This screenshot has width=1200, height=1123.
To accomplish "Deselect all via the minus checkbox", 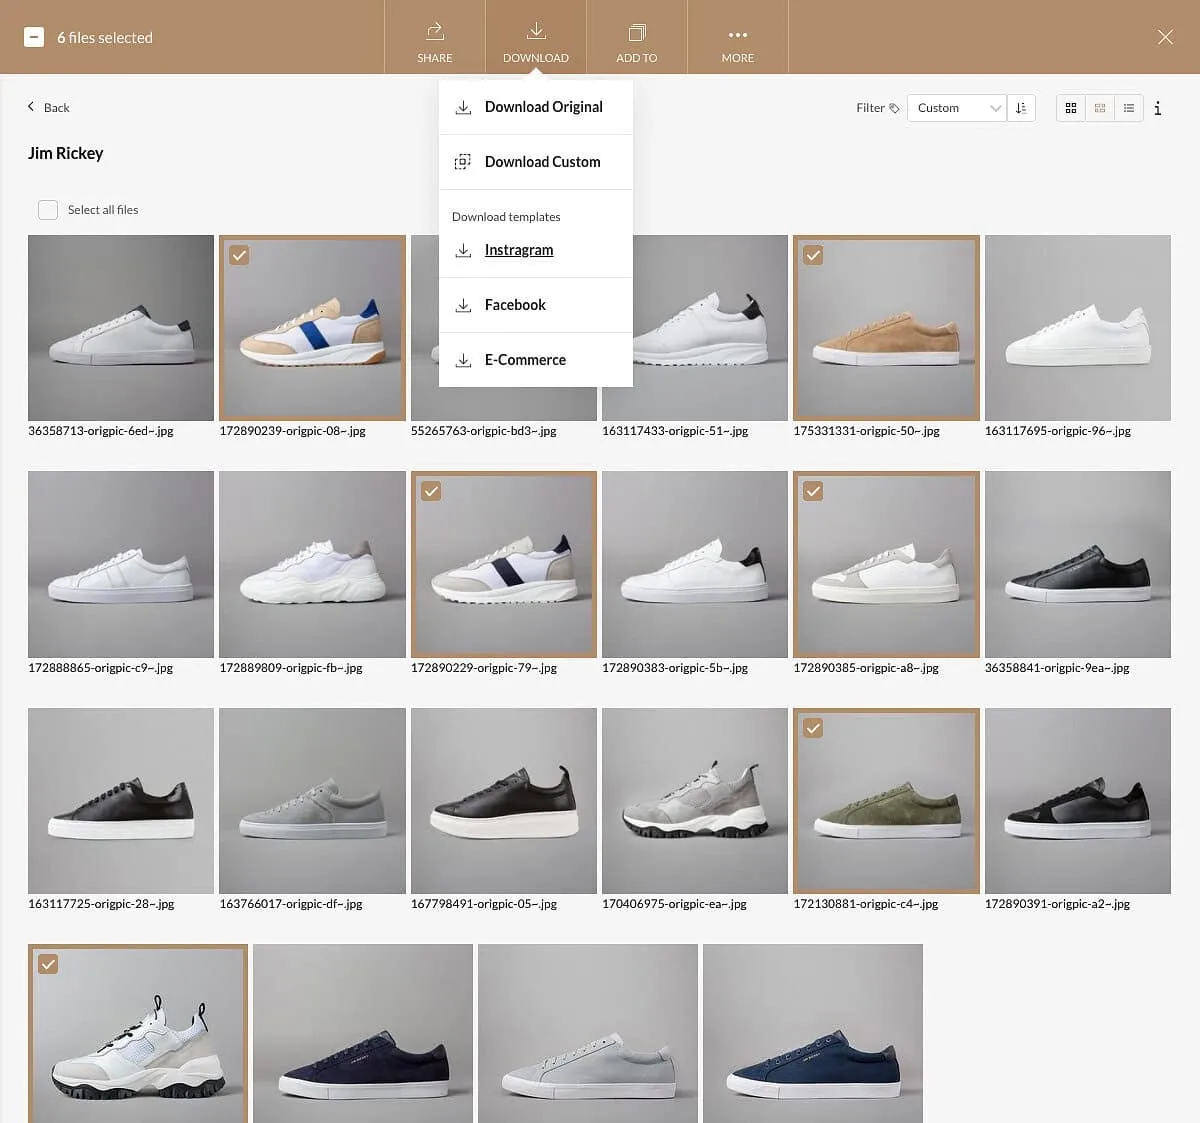I will pos(34,37).
